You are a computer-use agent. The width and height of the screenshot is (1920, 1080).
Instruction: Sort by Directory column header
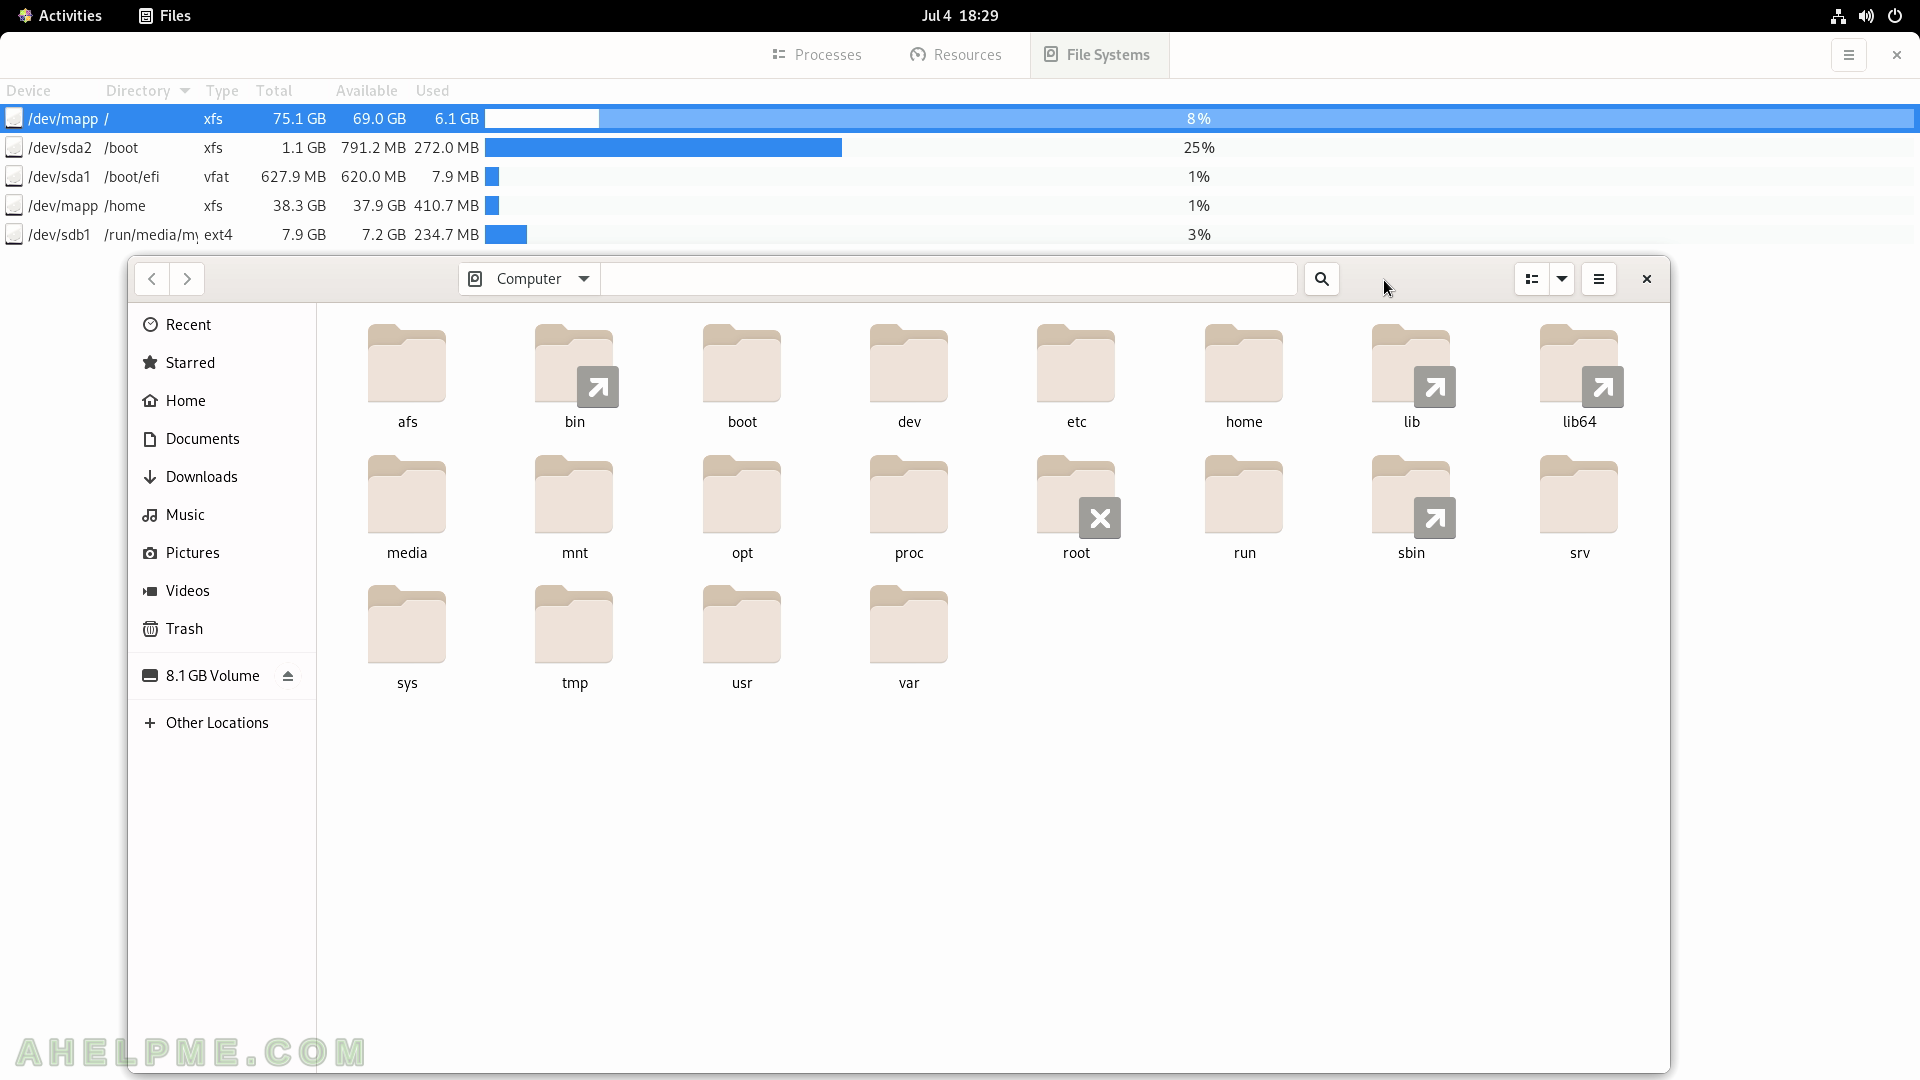(x=147, y=91)
